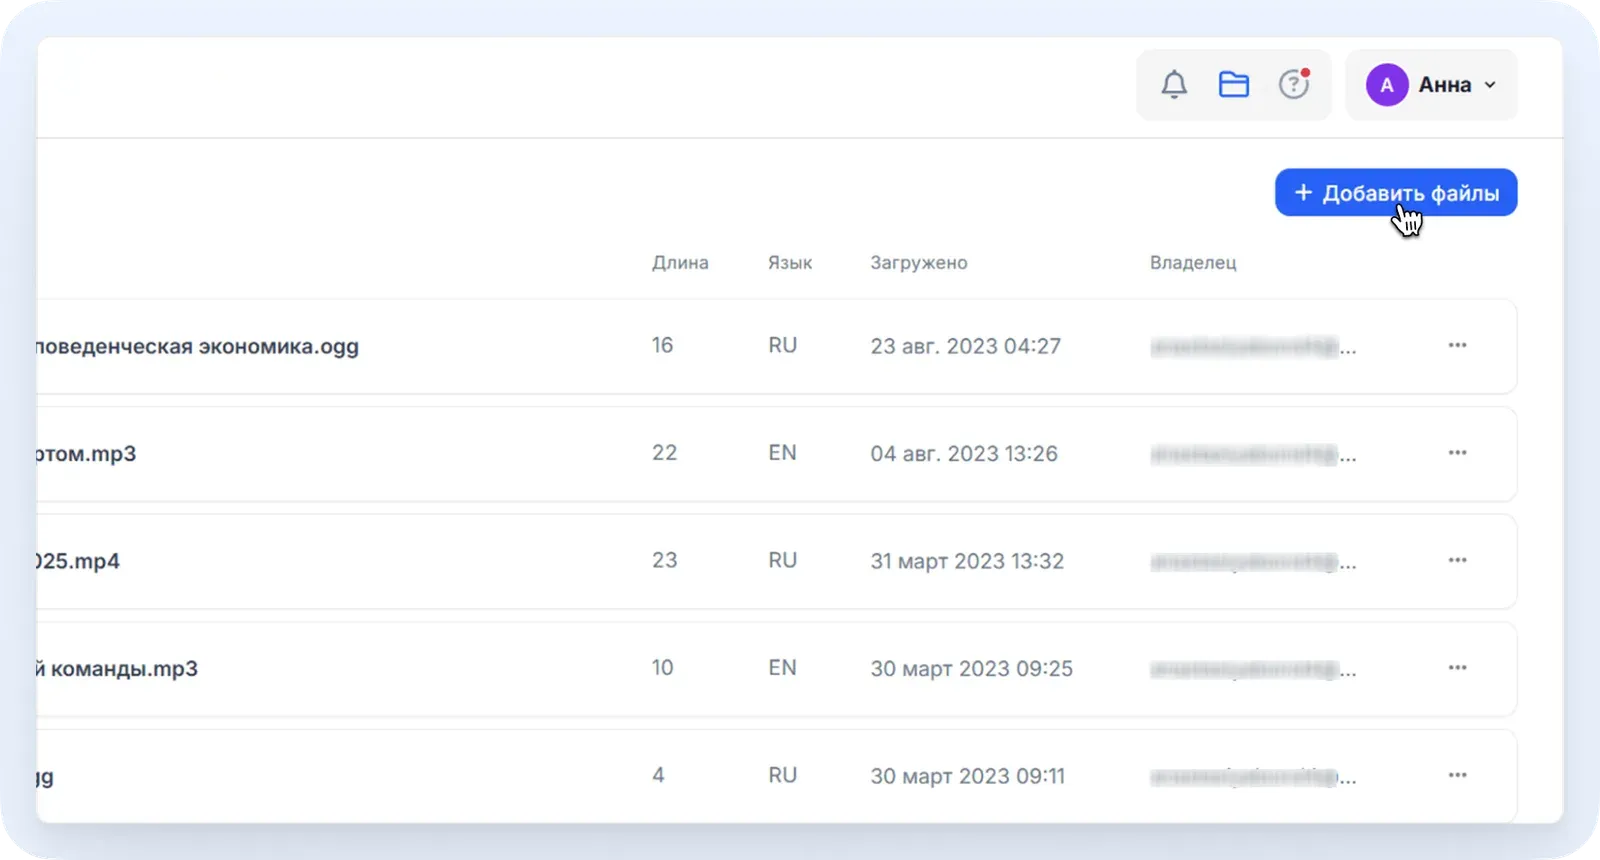
Task: Click the length value 16
Action: pyautogui.click(x=662, y=345)
